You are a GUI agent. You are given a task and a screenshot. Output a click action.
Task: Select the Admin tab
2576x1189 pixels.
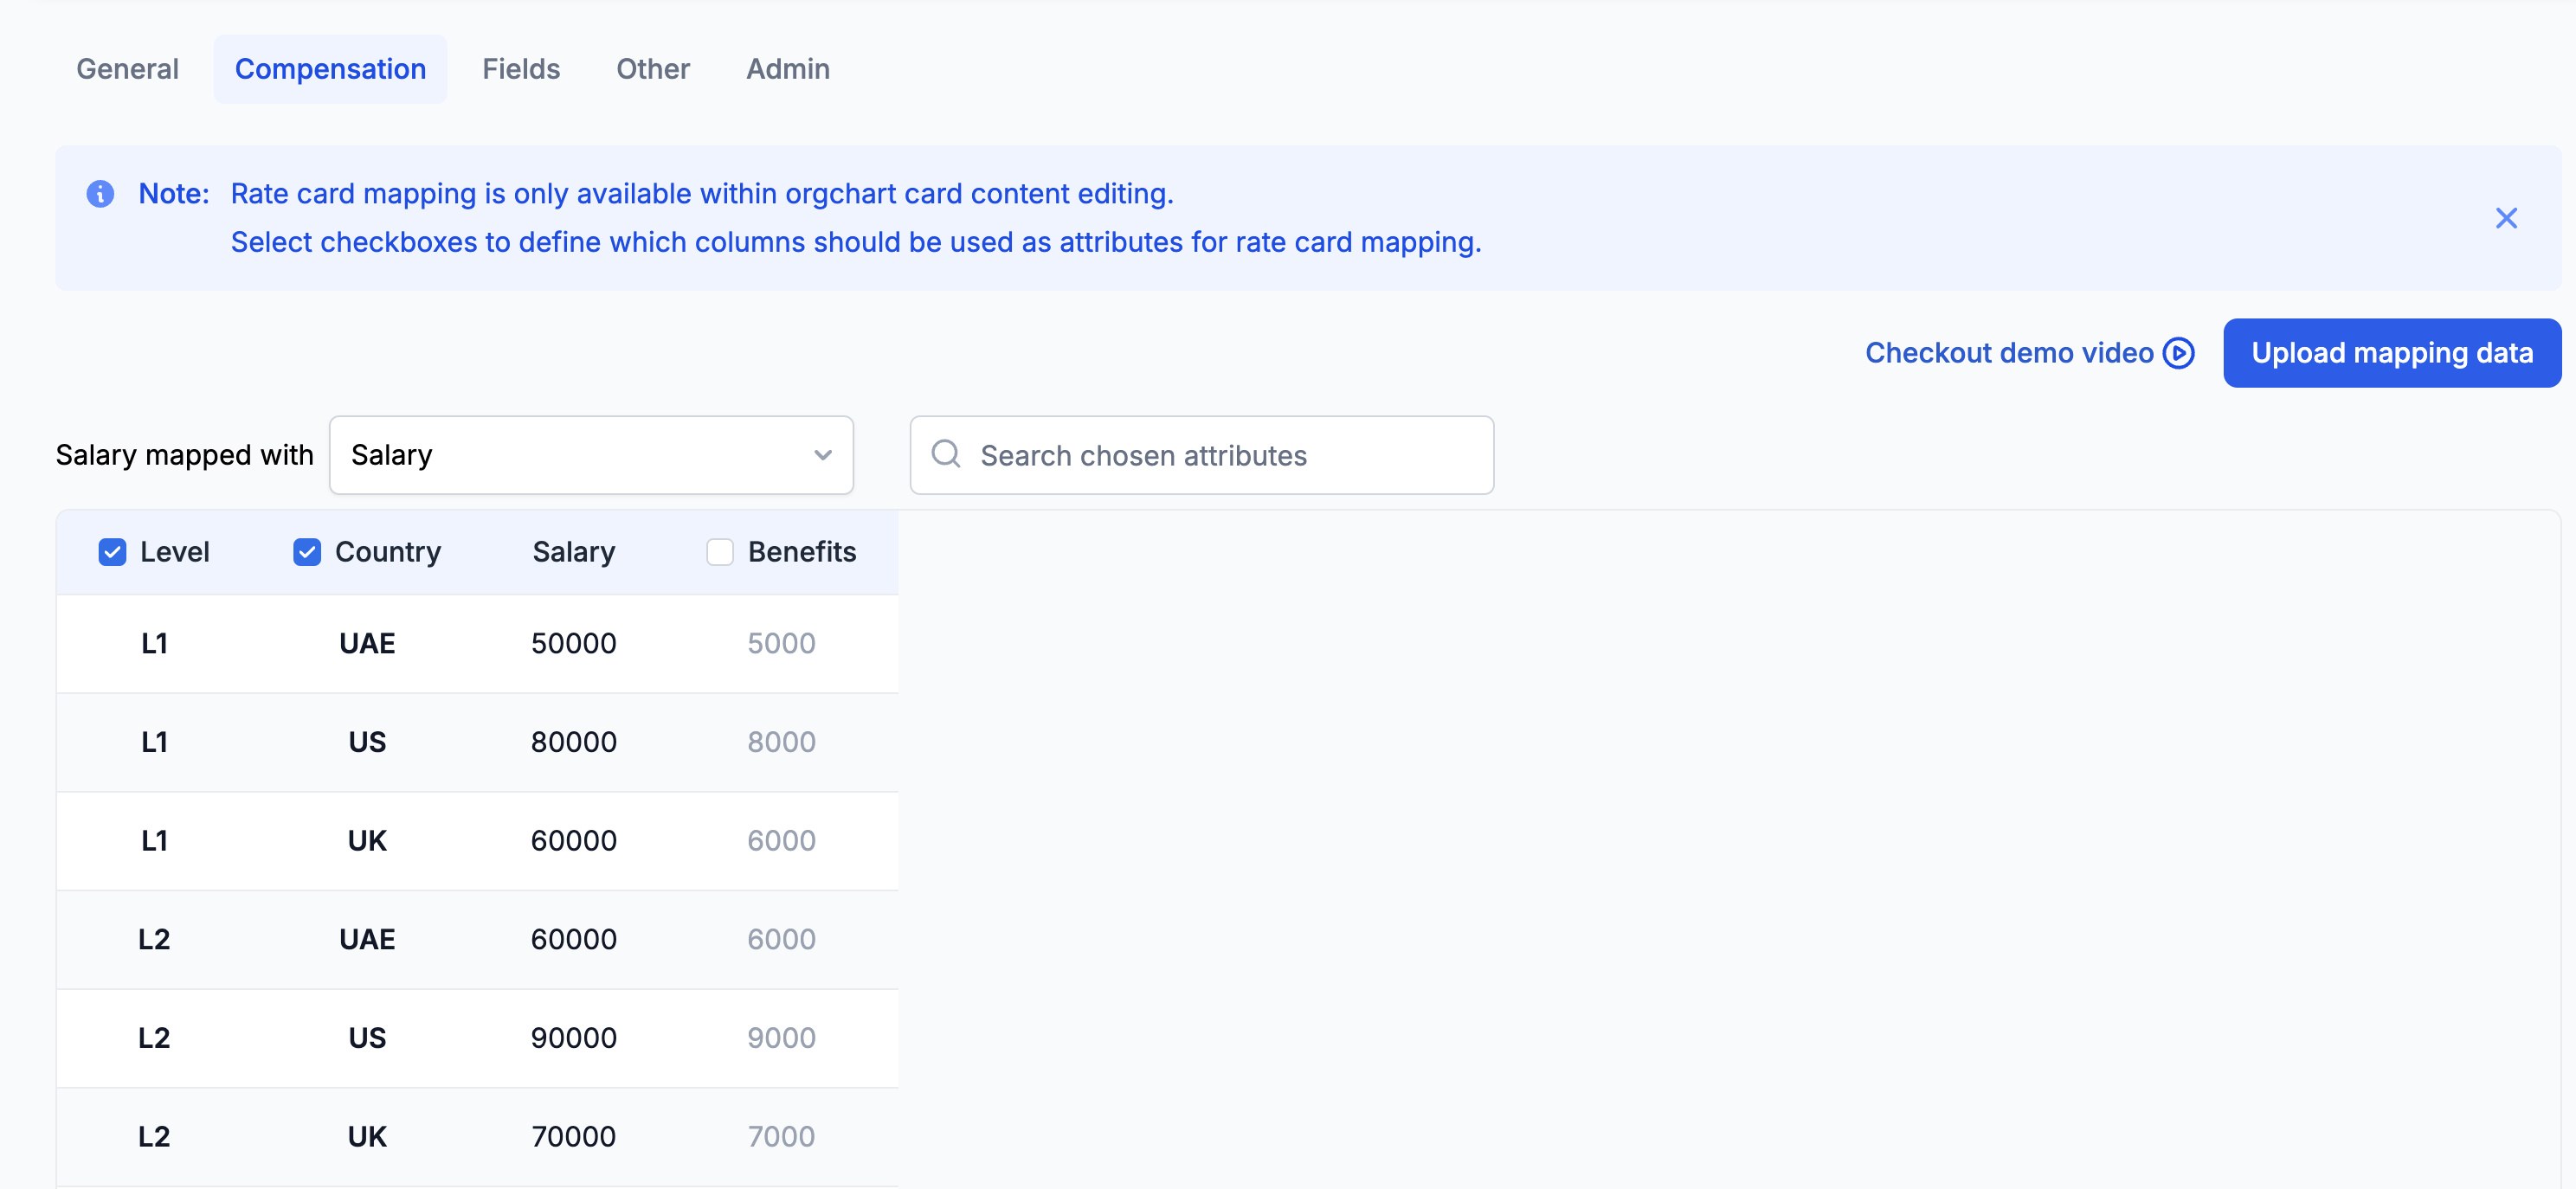click(x=788, y=69)
